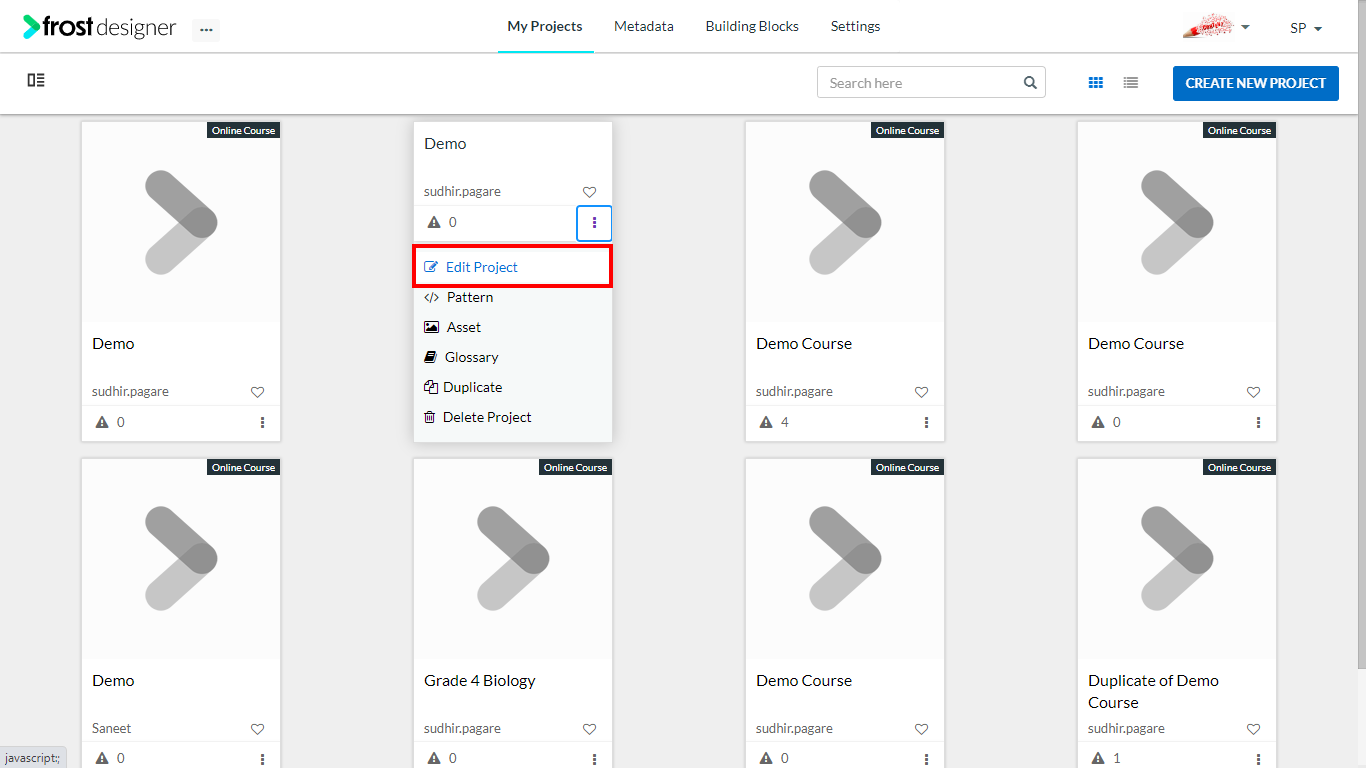Switch to list view

tap(1130, 83)
